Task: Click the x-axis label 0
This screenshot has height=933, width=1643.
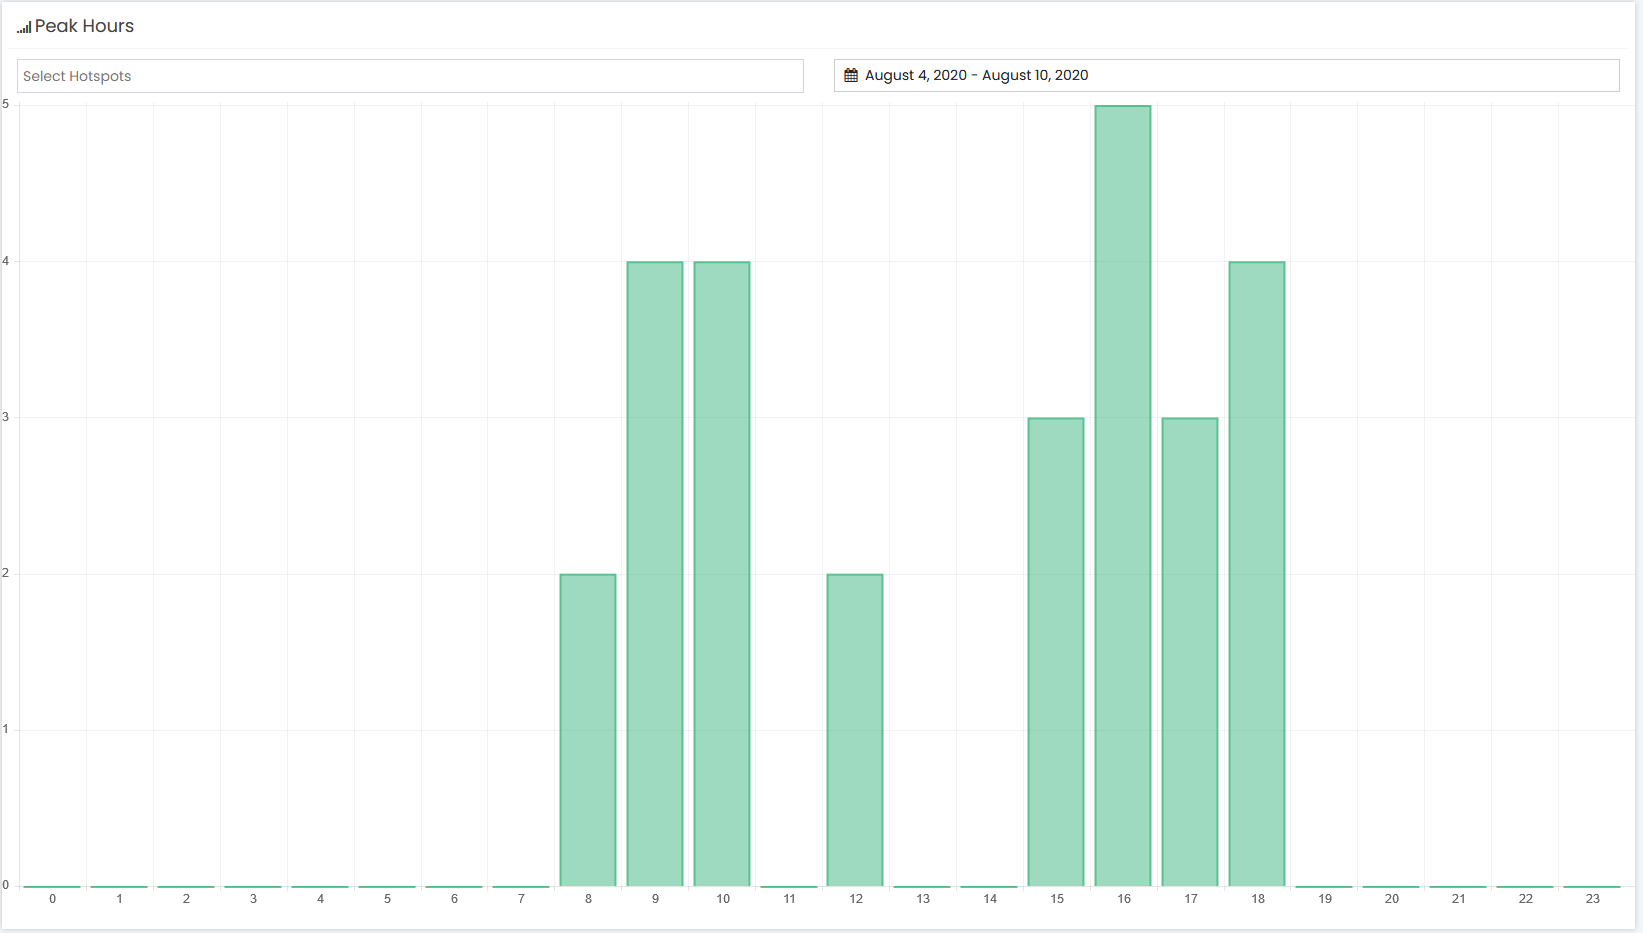Action: (53, 899)
